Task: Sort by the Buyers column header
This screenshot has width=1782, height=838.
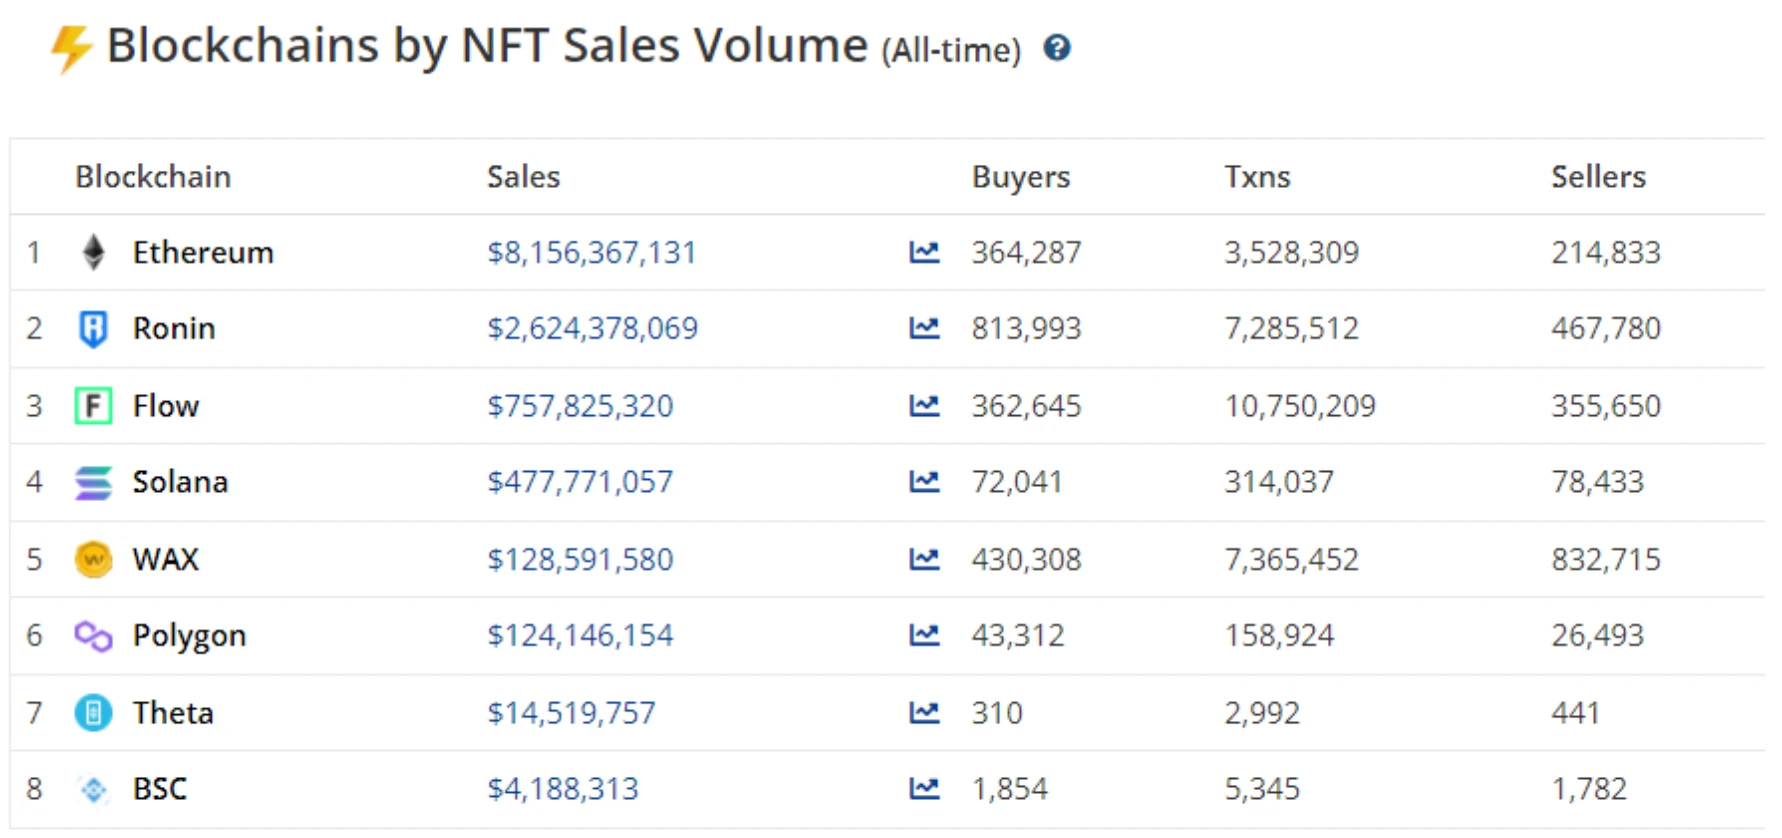Action: coord(1020,176)
